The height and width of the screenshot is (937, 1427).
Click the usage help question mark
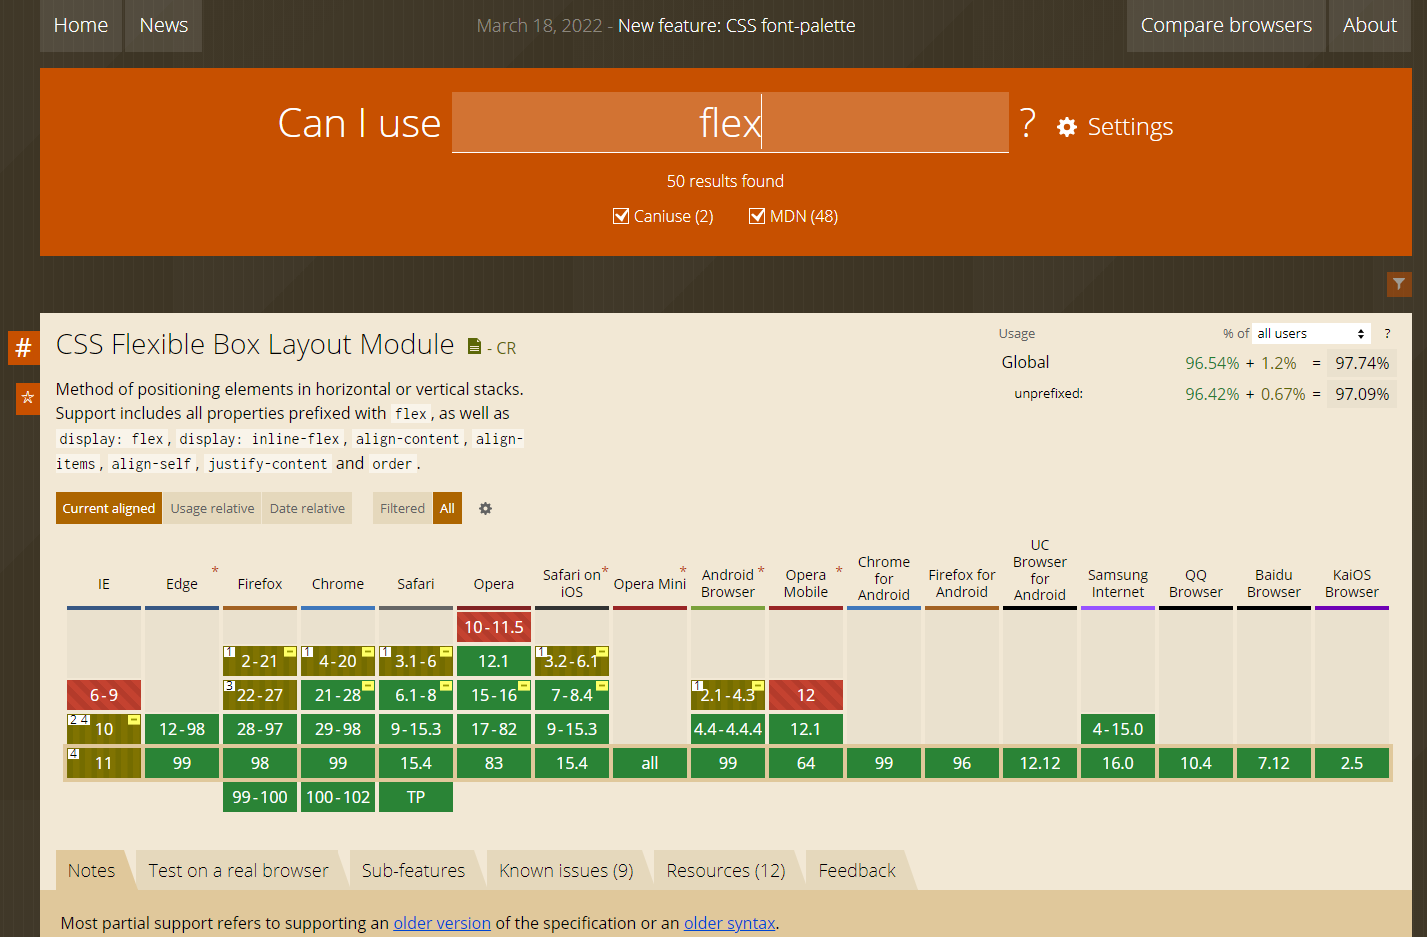click(1387, 334)
